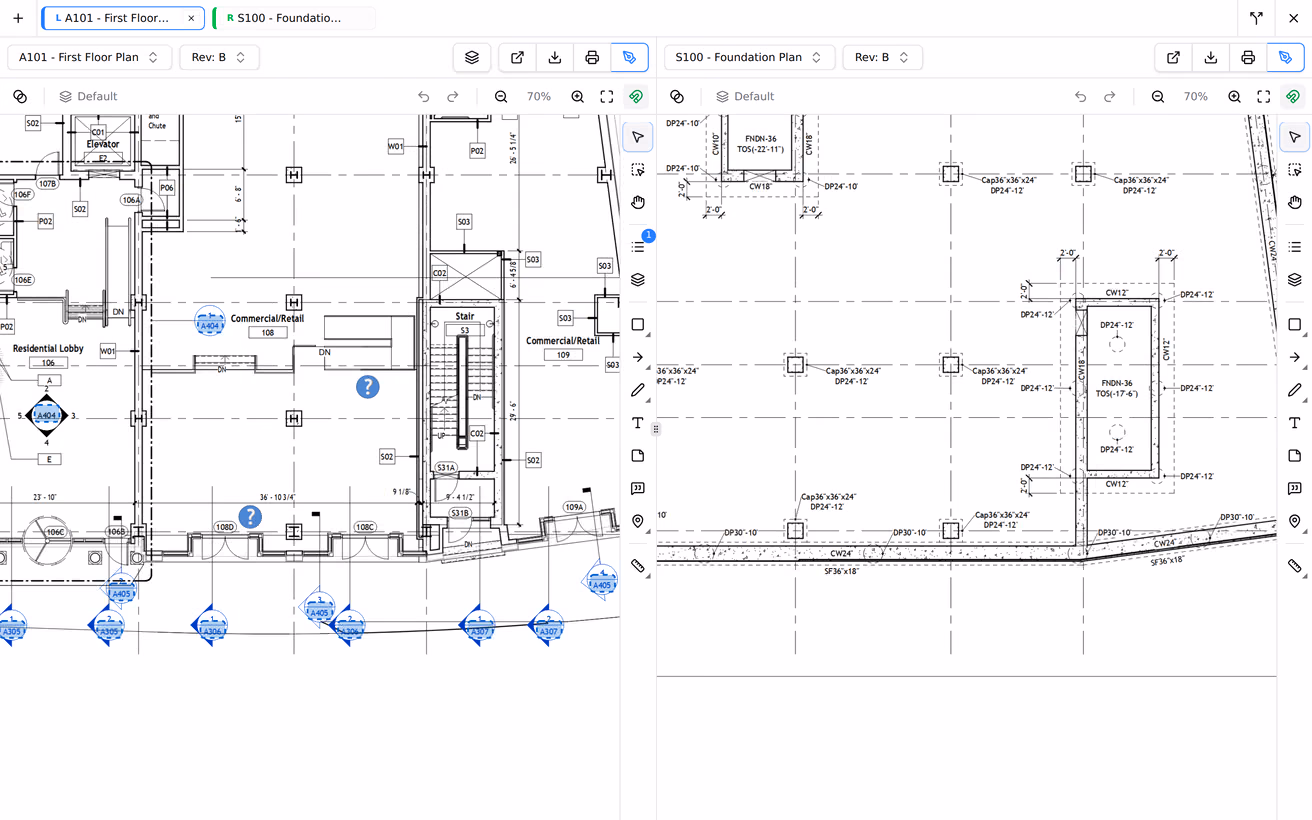This screenshot has height=820, width=1312.
Task: Open the markup list with badge 1
Action: coord(638,246)
